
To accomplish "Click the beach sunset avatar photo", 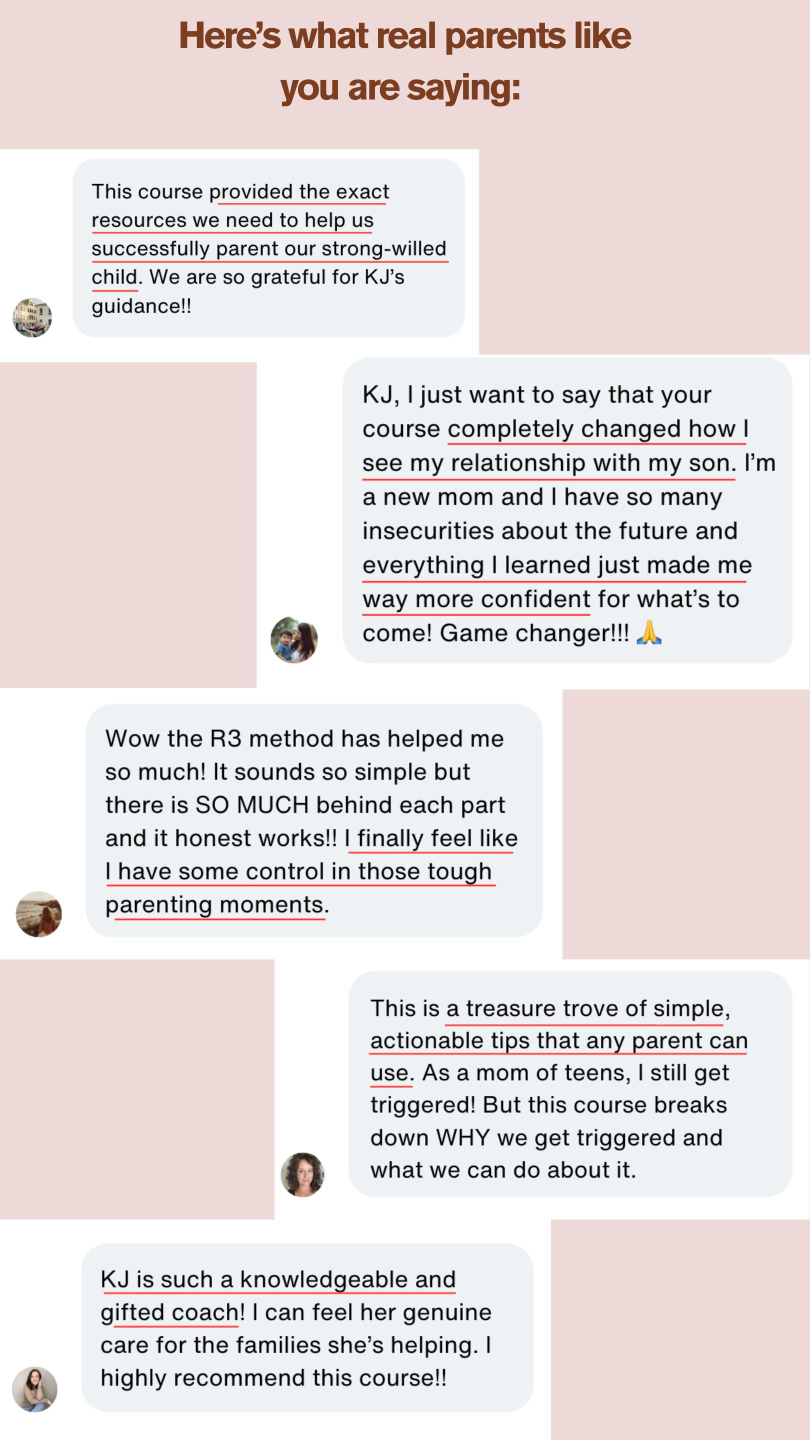I will click(x=39, y=914).
